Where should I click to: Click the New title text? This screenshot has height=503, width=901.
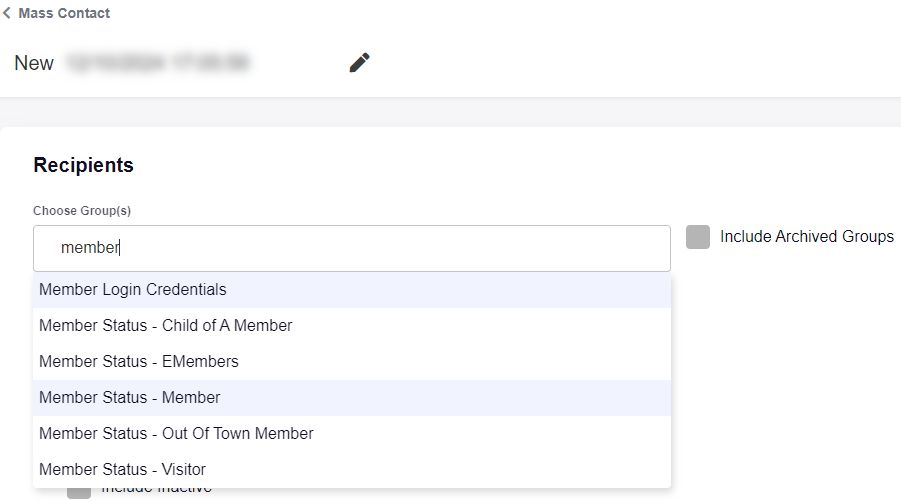[x=34, y=63]
